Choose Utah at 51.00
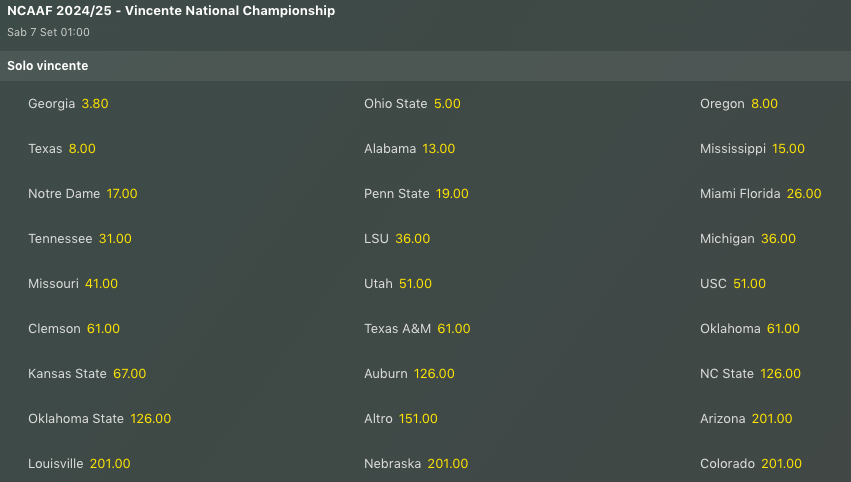Screen dimensions: 851x482 point(415,284)
